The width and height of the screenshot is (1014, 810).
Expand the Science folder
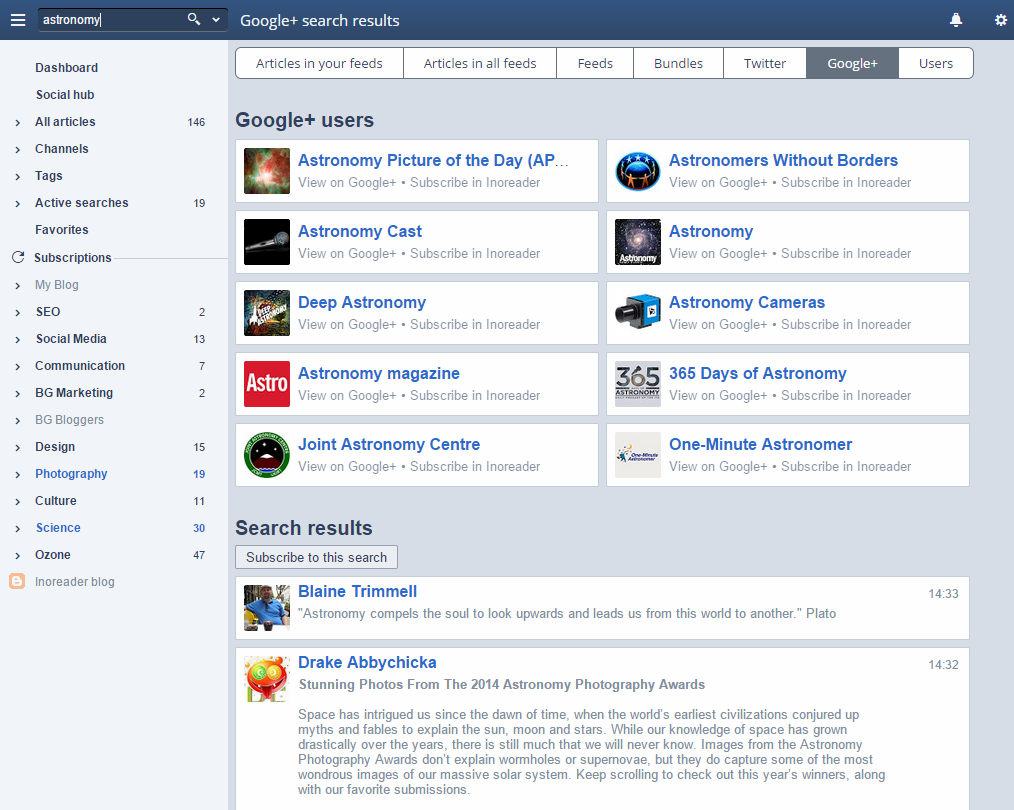(x=17, y=529)
